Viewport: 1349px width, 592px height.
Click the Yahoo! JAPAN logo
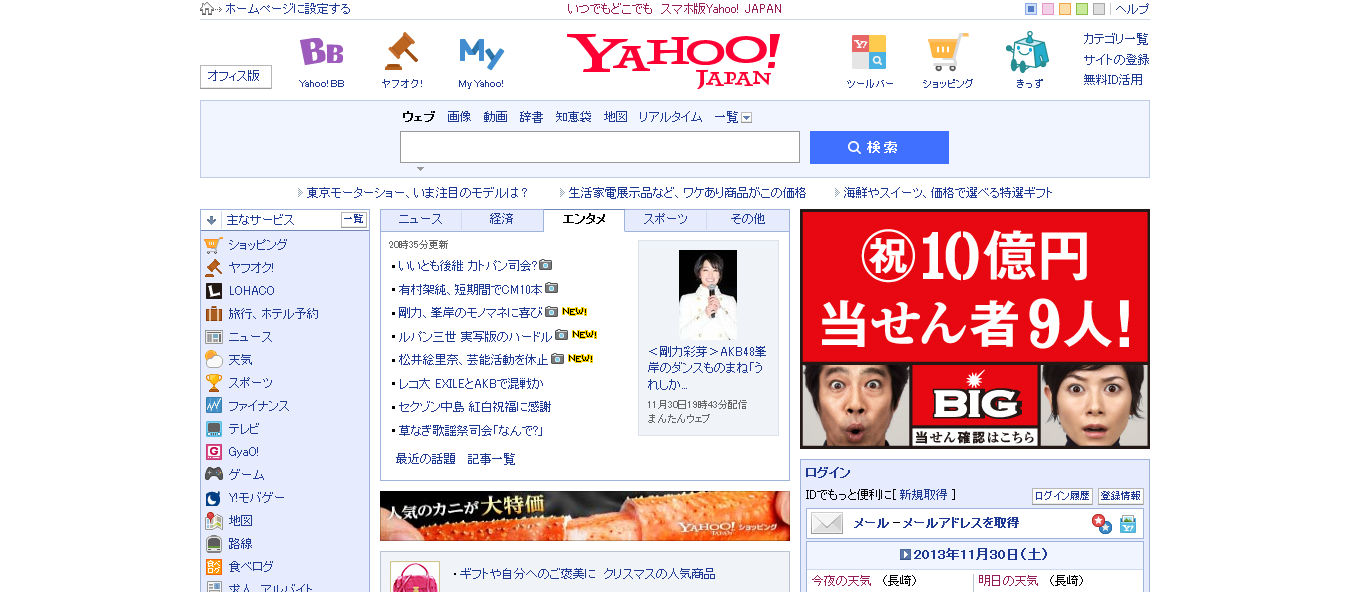coord(673,59)
